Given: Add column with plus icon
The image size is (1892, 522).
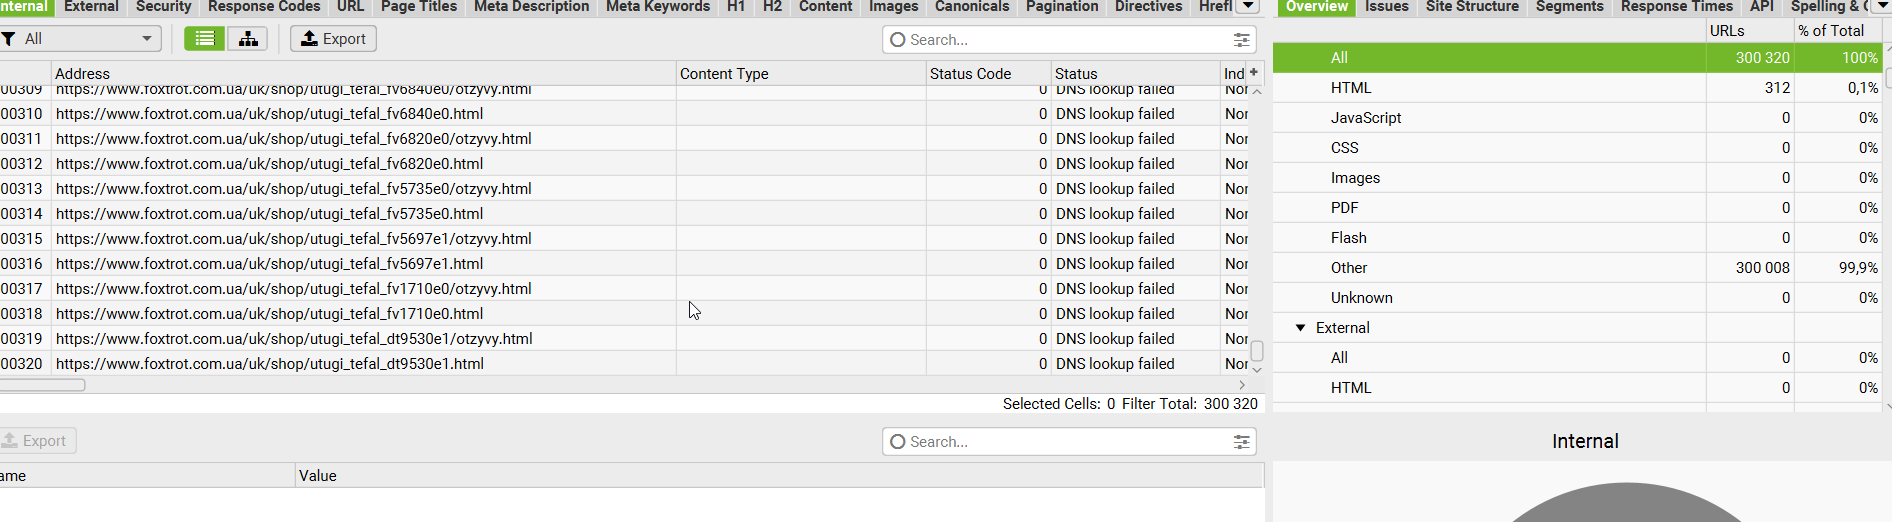Looking at the screenshot, I should click(x=1254, y=72).
